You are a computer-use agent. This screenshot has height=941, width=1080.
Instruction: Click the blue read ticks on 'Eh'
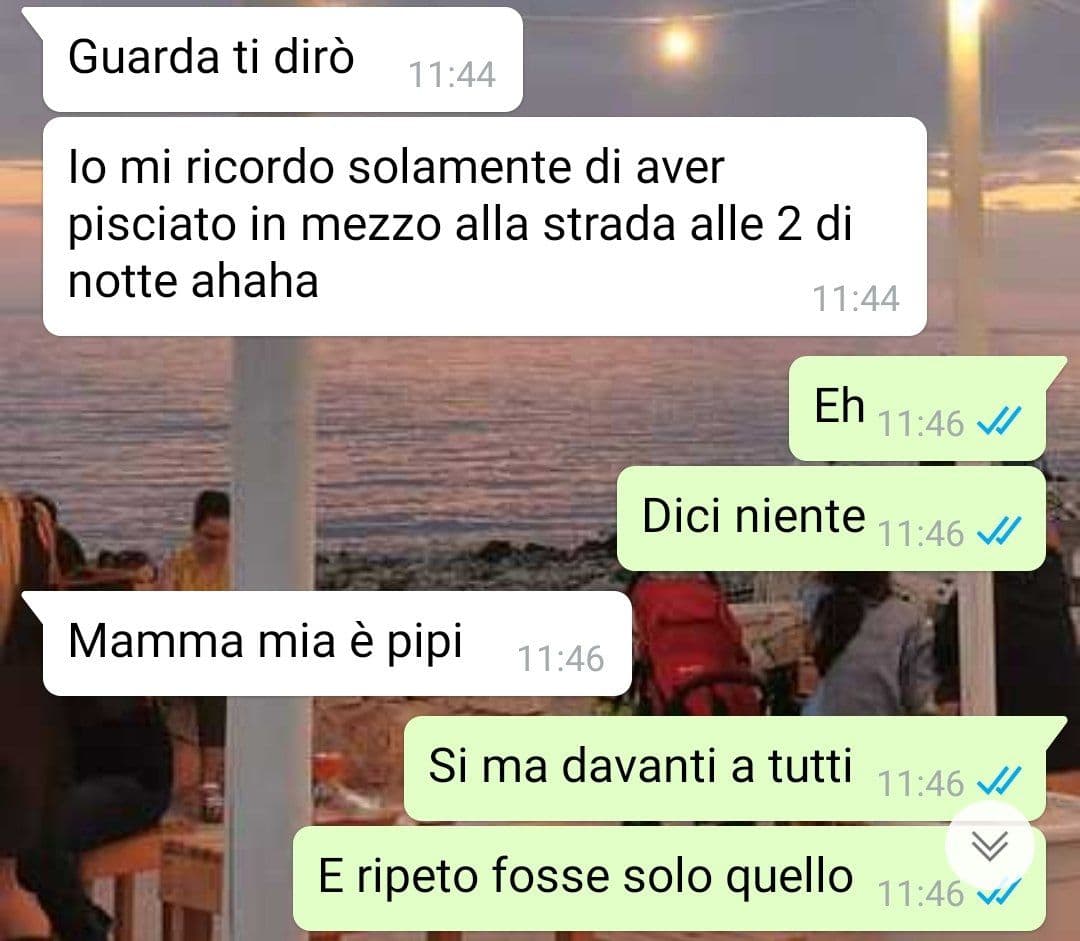coord(999,422)
